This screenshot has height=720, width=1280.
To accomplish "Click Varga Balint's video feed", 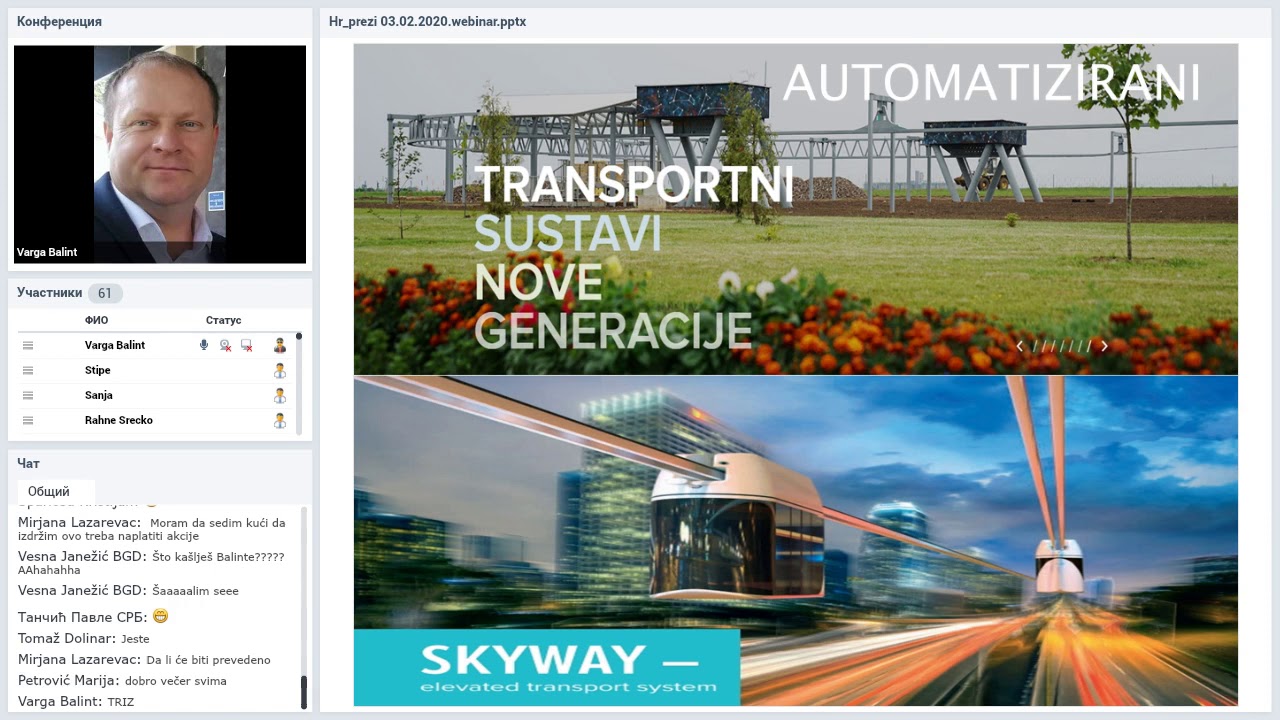I will click(160, 154).
